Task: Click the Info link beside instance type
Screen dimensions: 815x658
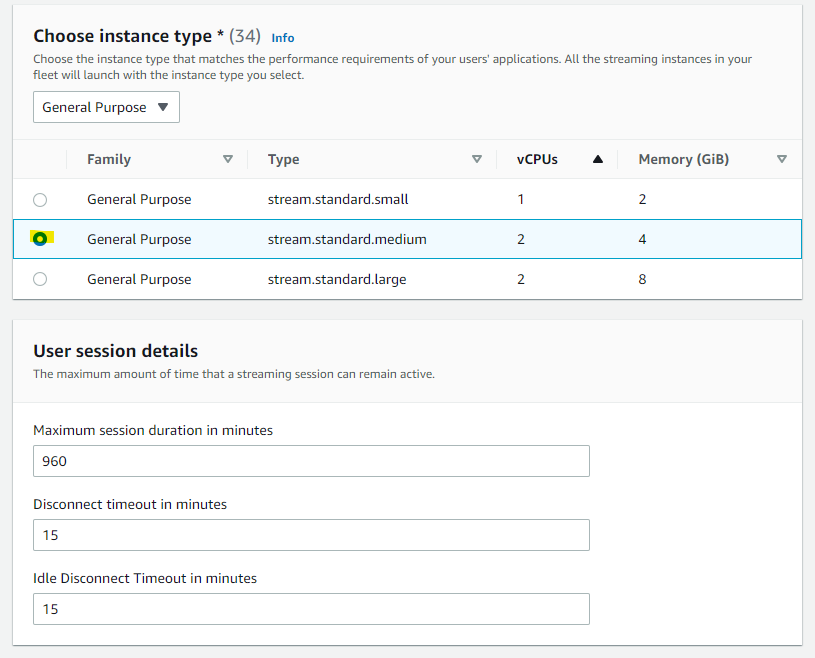Action: [x=283, y=38]
